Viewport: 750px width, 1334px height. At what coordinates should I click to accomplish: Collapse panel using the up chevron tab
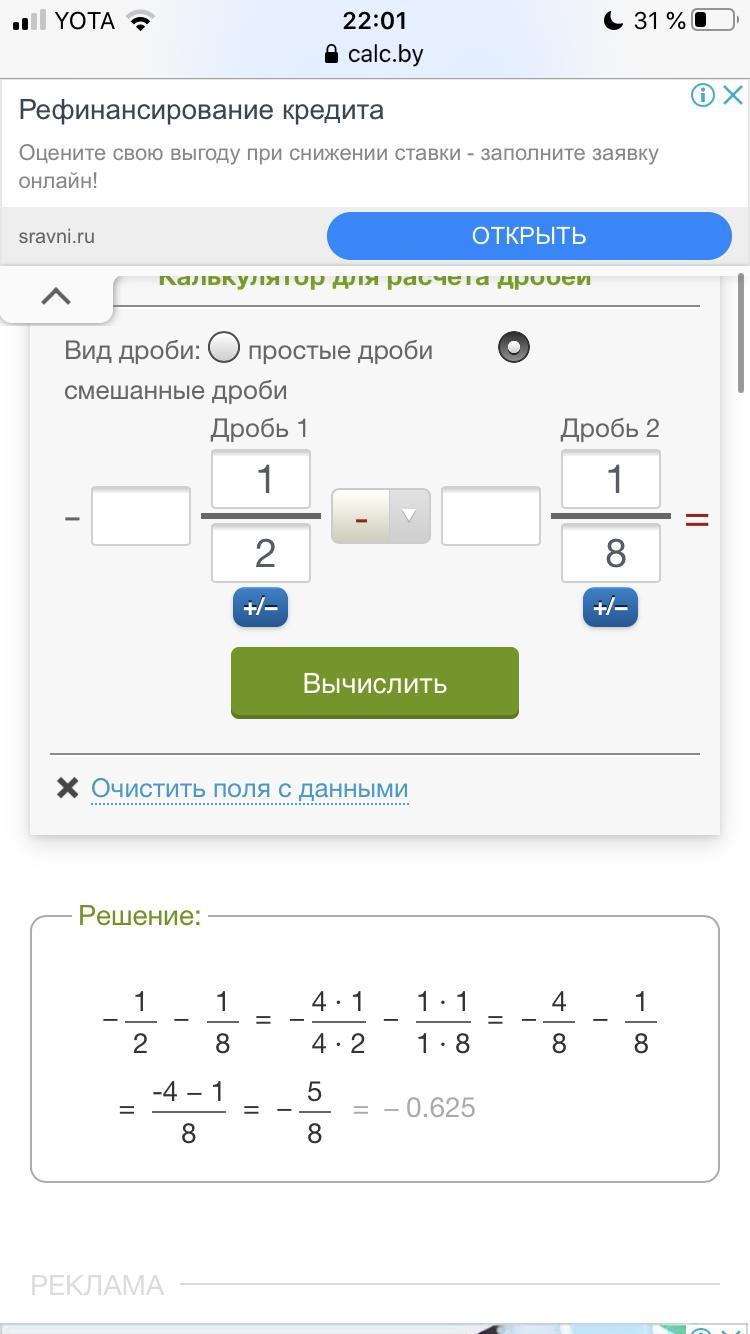(x=56, y=296)
